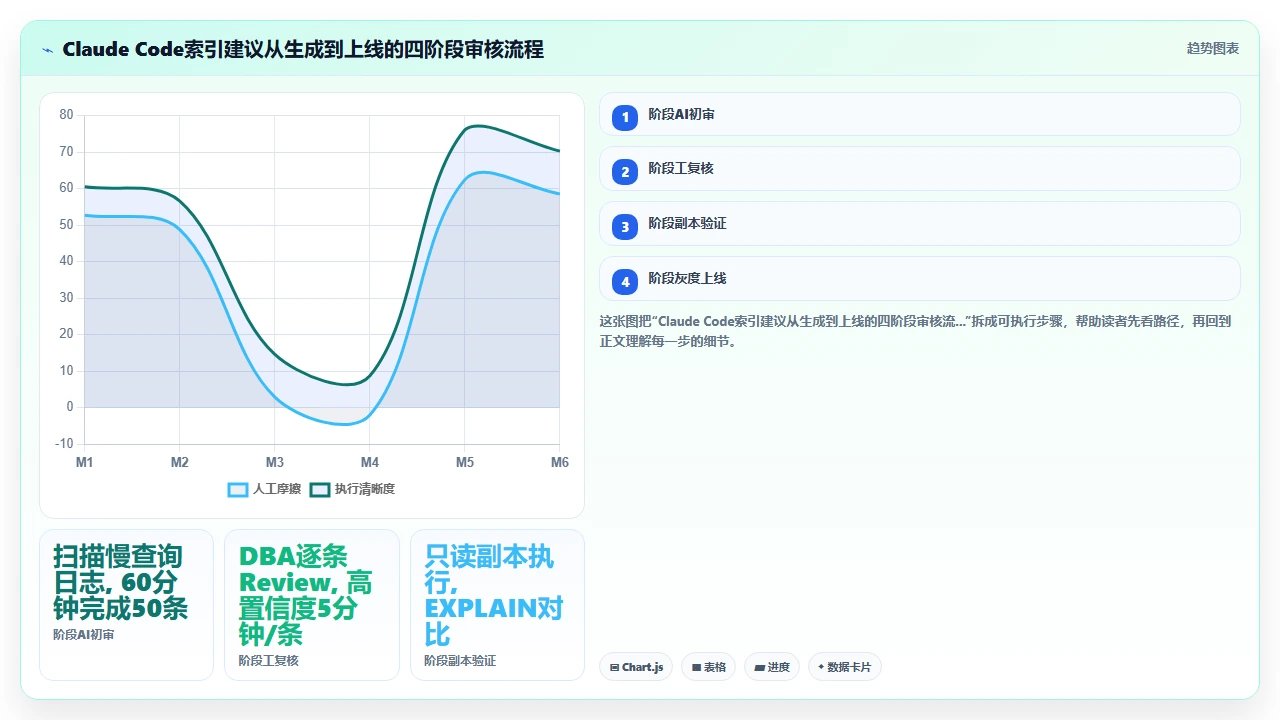
Task: Click the number 4 badge
Action: click(625, 282)
